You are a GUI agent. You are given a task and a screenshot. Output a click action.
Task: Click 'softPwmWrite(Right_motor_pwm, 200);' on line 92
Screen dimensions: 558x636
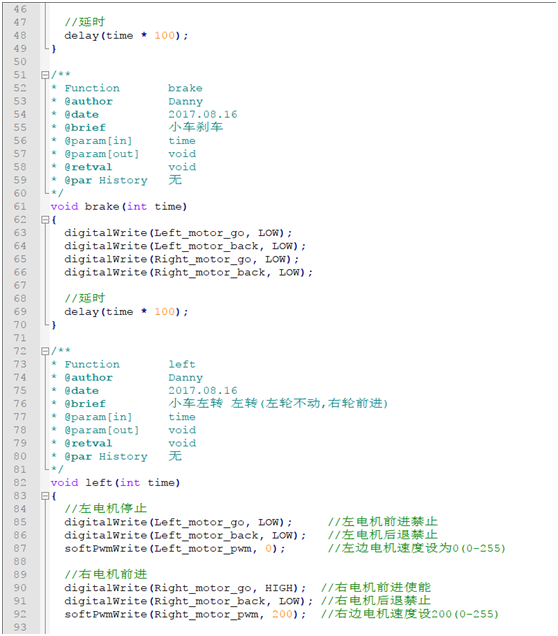(185, 615)
